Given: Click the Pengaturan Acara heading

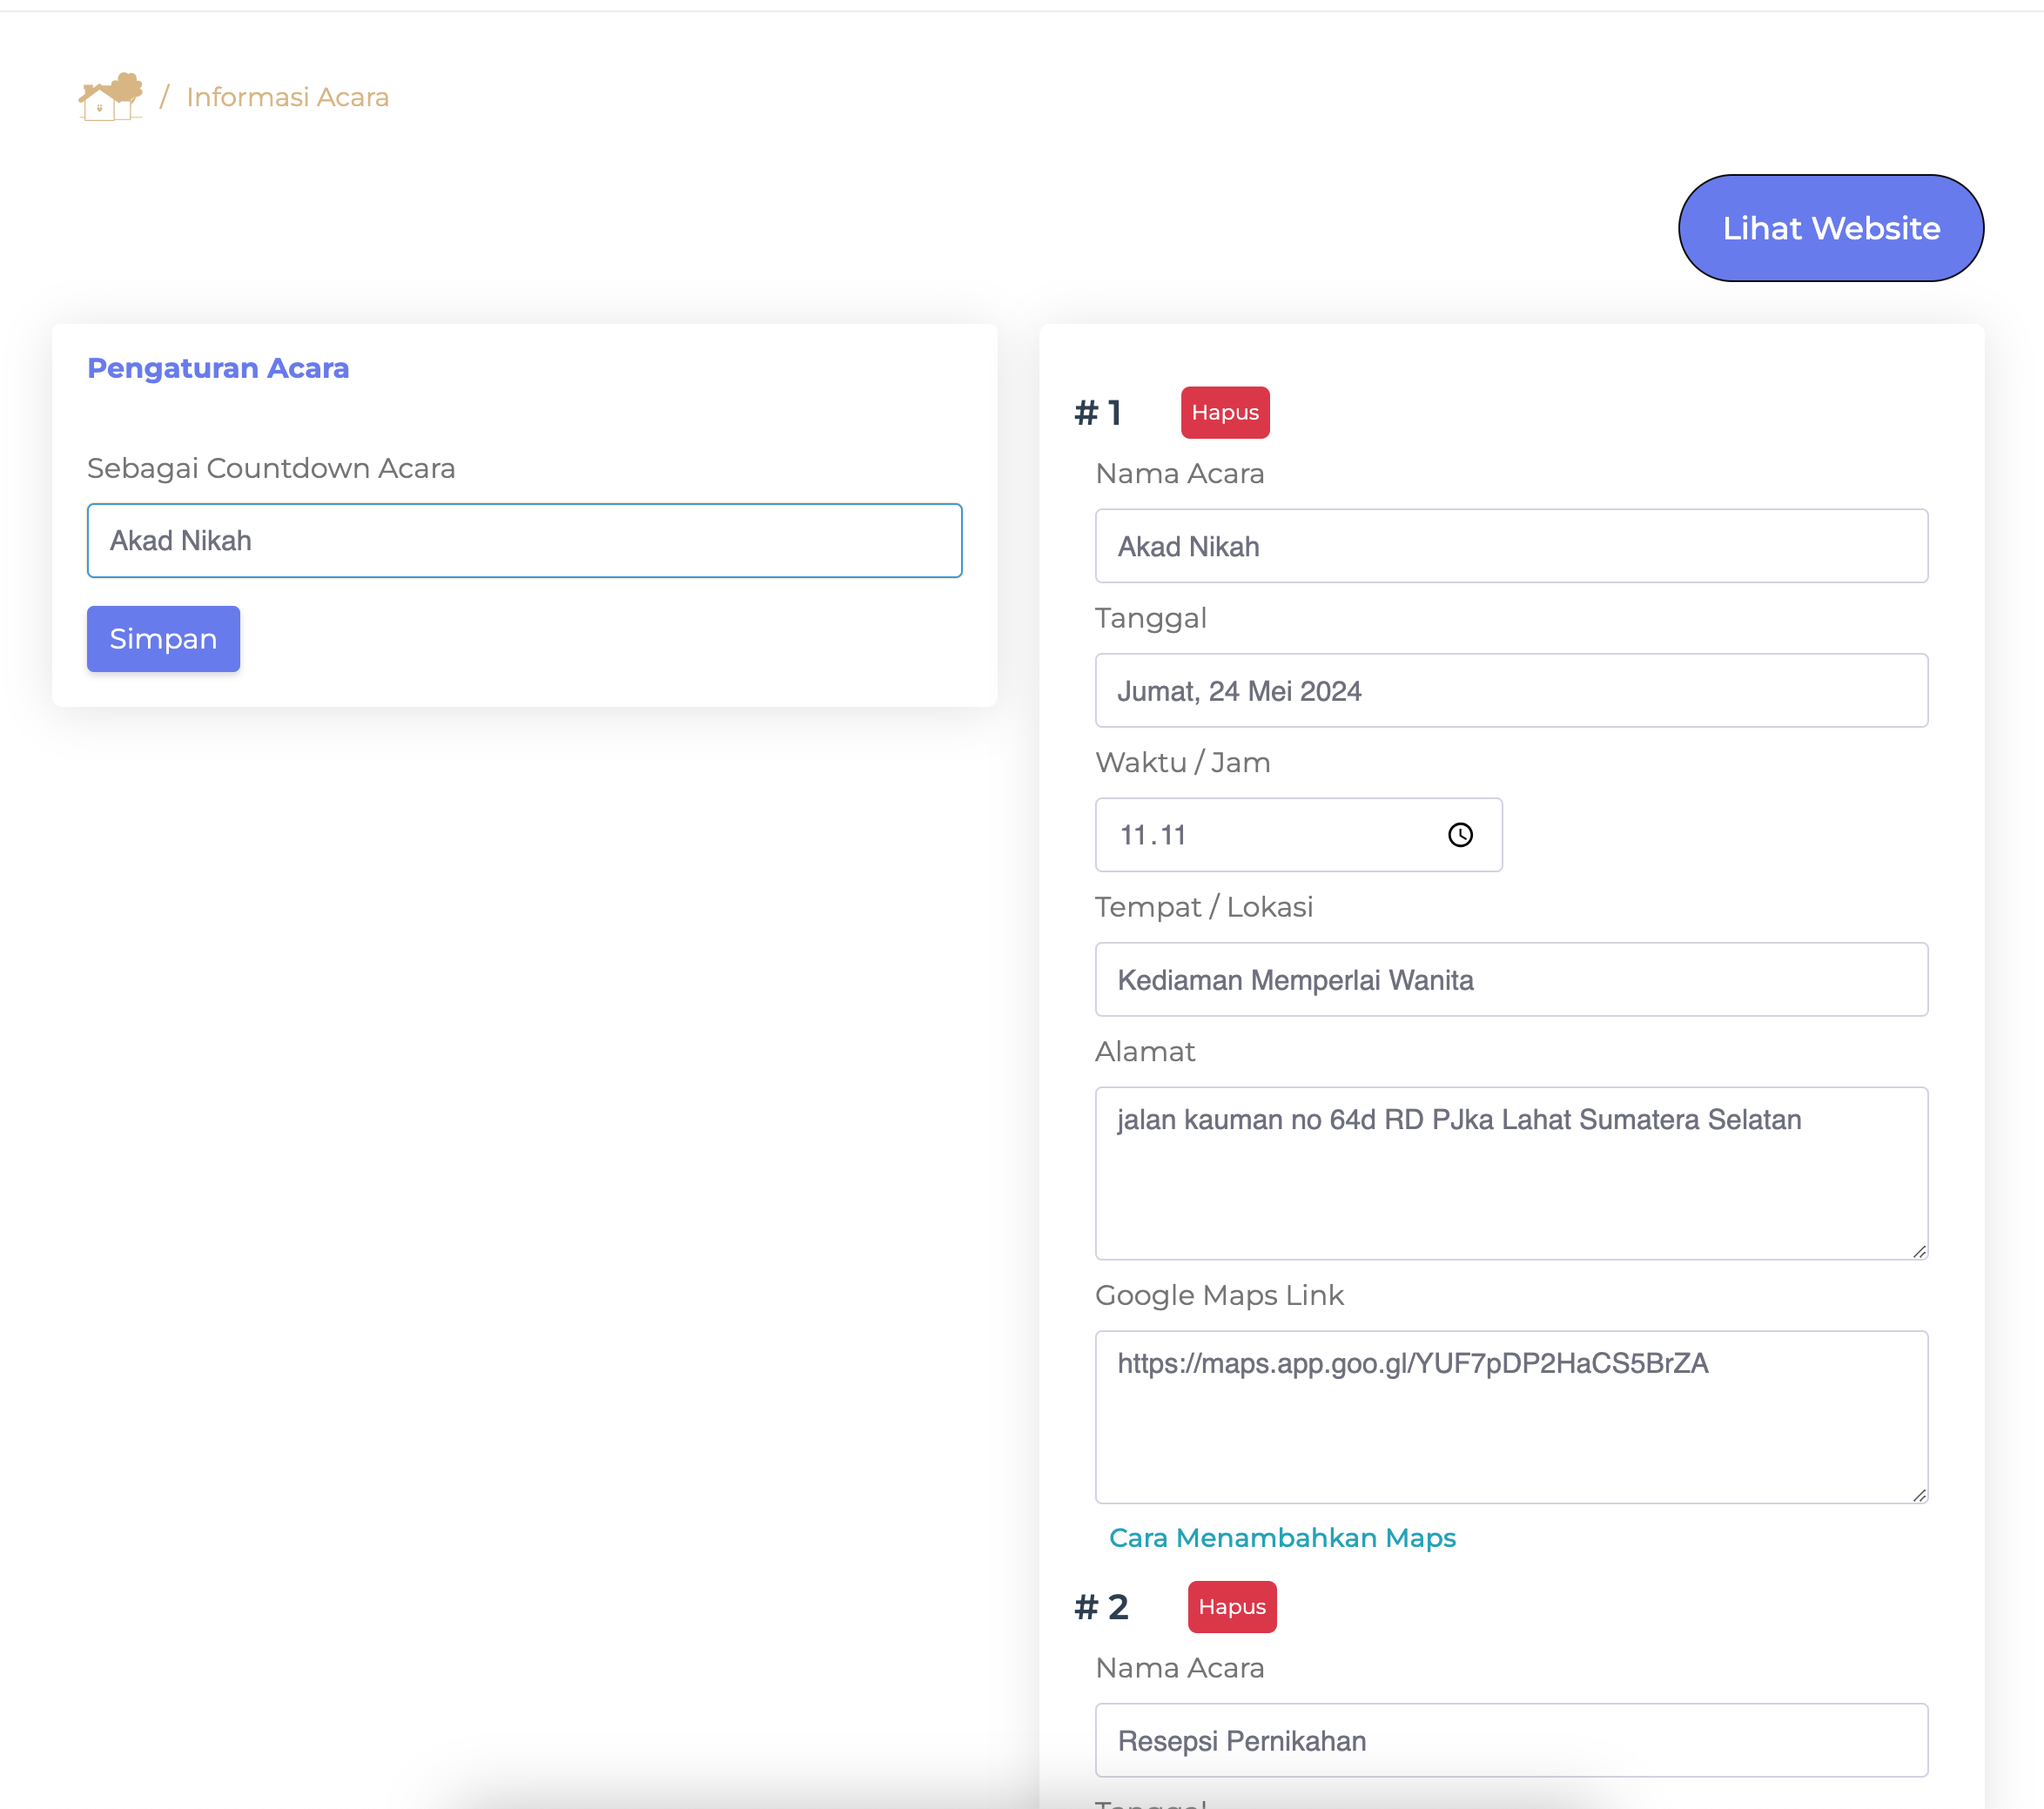Looking at the screenshot, I should click(218, 368).
